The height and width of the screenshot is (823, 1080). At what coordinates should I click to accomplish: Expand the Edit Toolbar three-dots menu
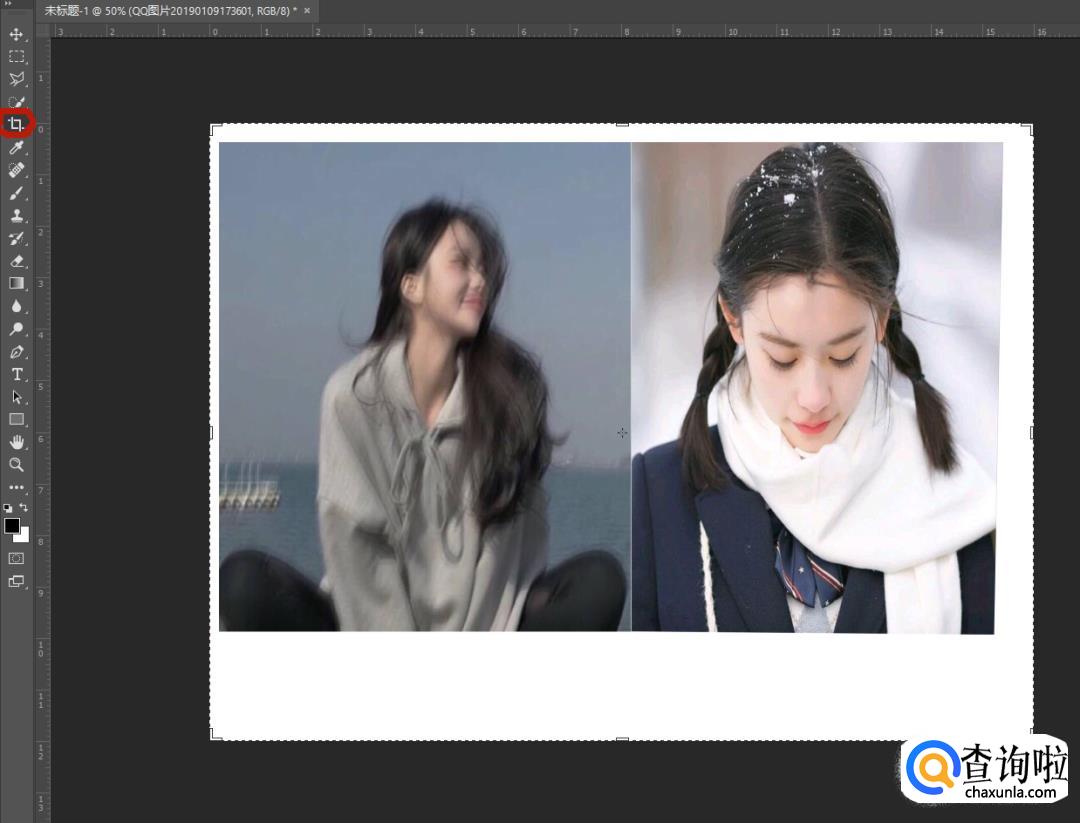click(x=16, y=488)
